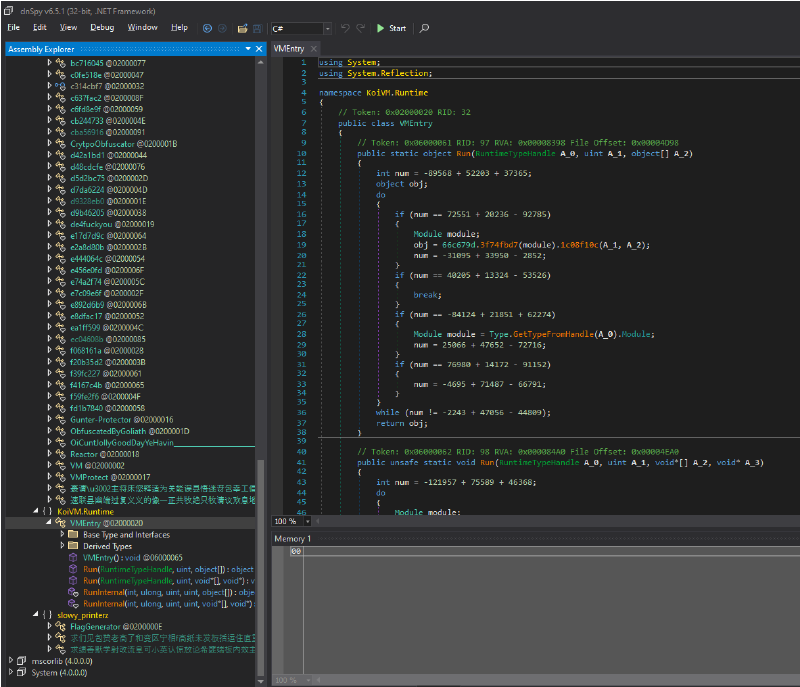Click the navigate backward arrow icon
The image size is (800, 687).
(x=207, y=29)
